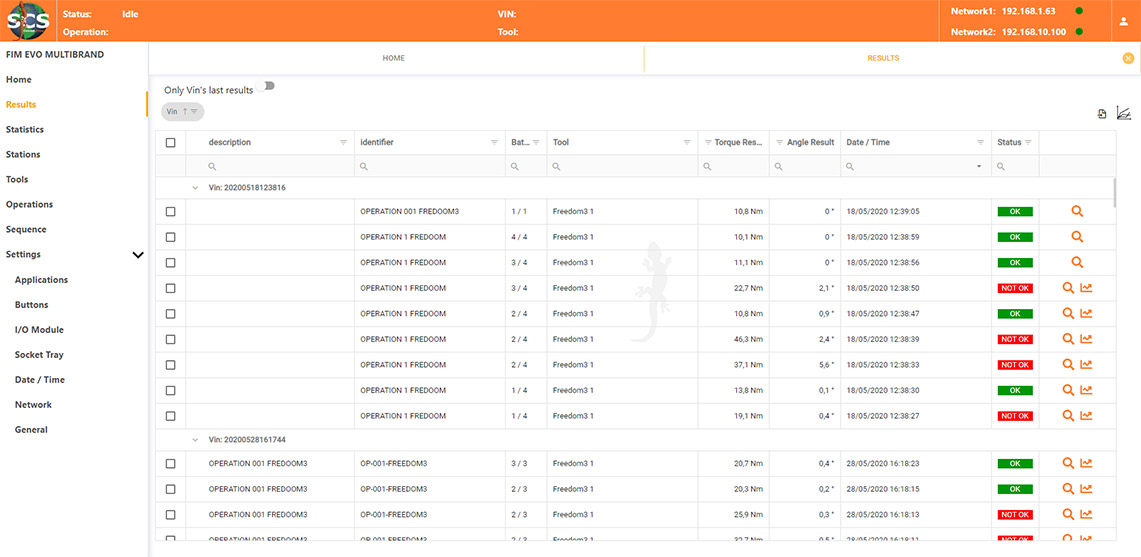Viewport: 1141px width, 557px height.
Task: Open the chart graph icon above the table
Action: [1123, 114]
